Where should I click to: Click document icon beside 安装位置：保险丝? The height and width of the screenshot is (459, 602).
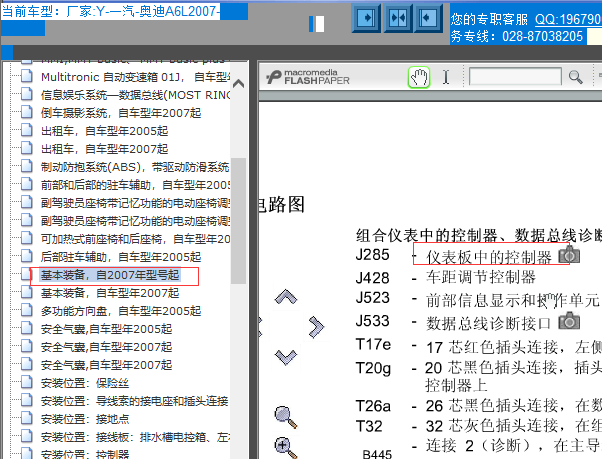[x=26, y=382]
